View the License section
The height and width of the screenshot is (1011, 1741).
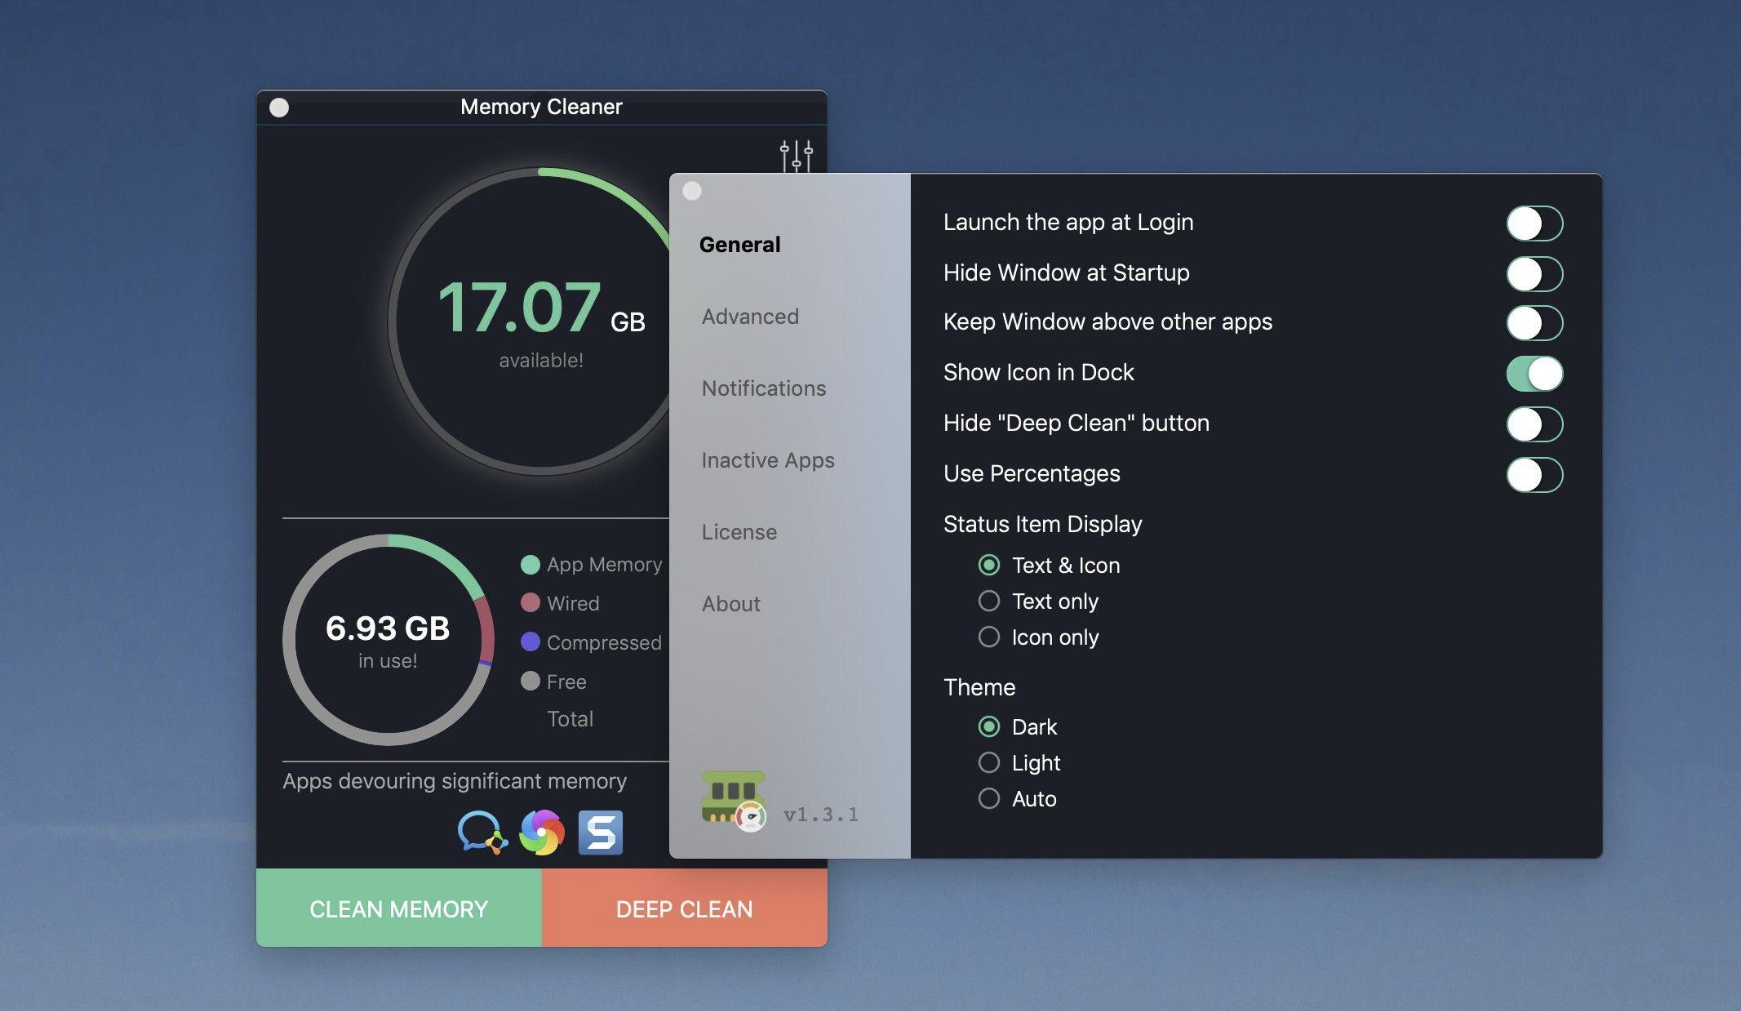tap(739, 531)
